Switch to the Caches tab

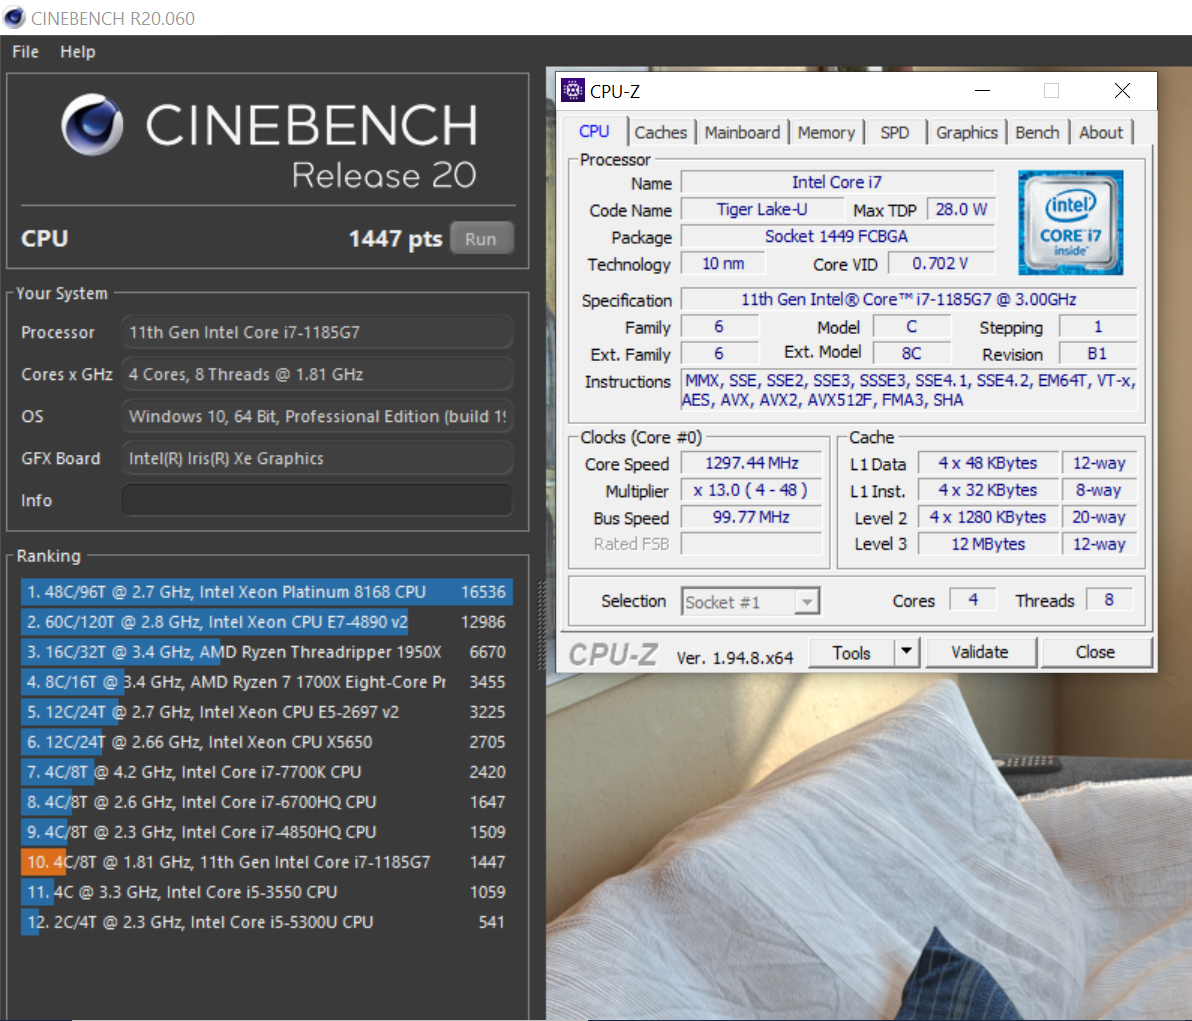[660, 132]
